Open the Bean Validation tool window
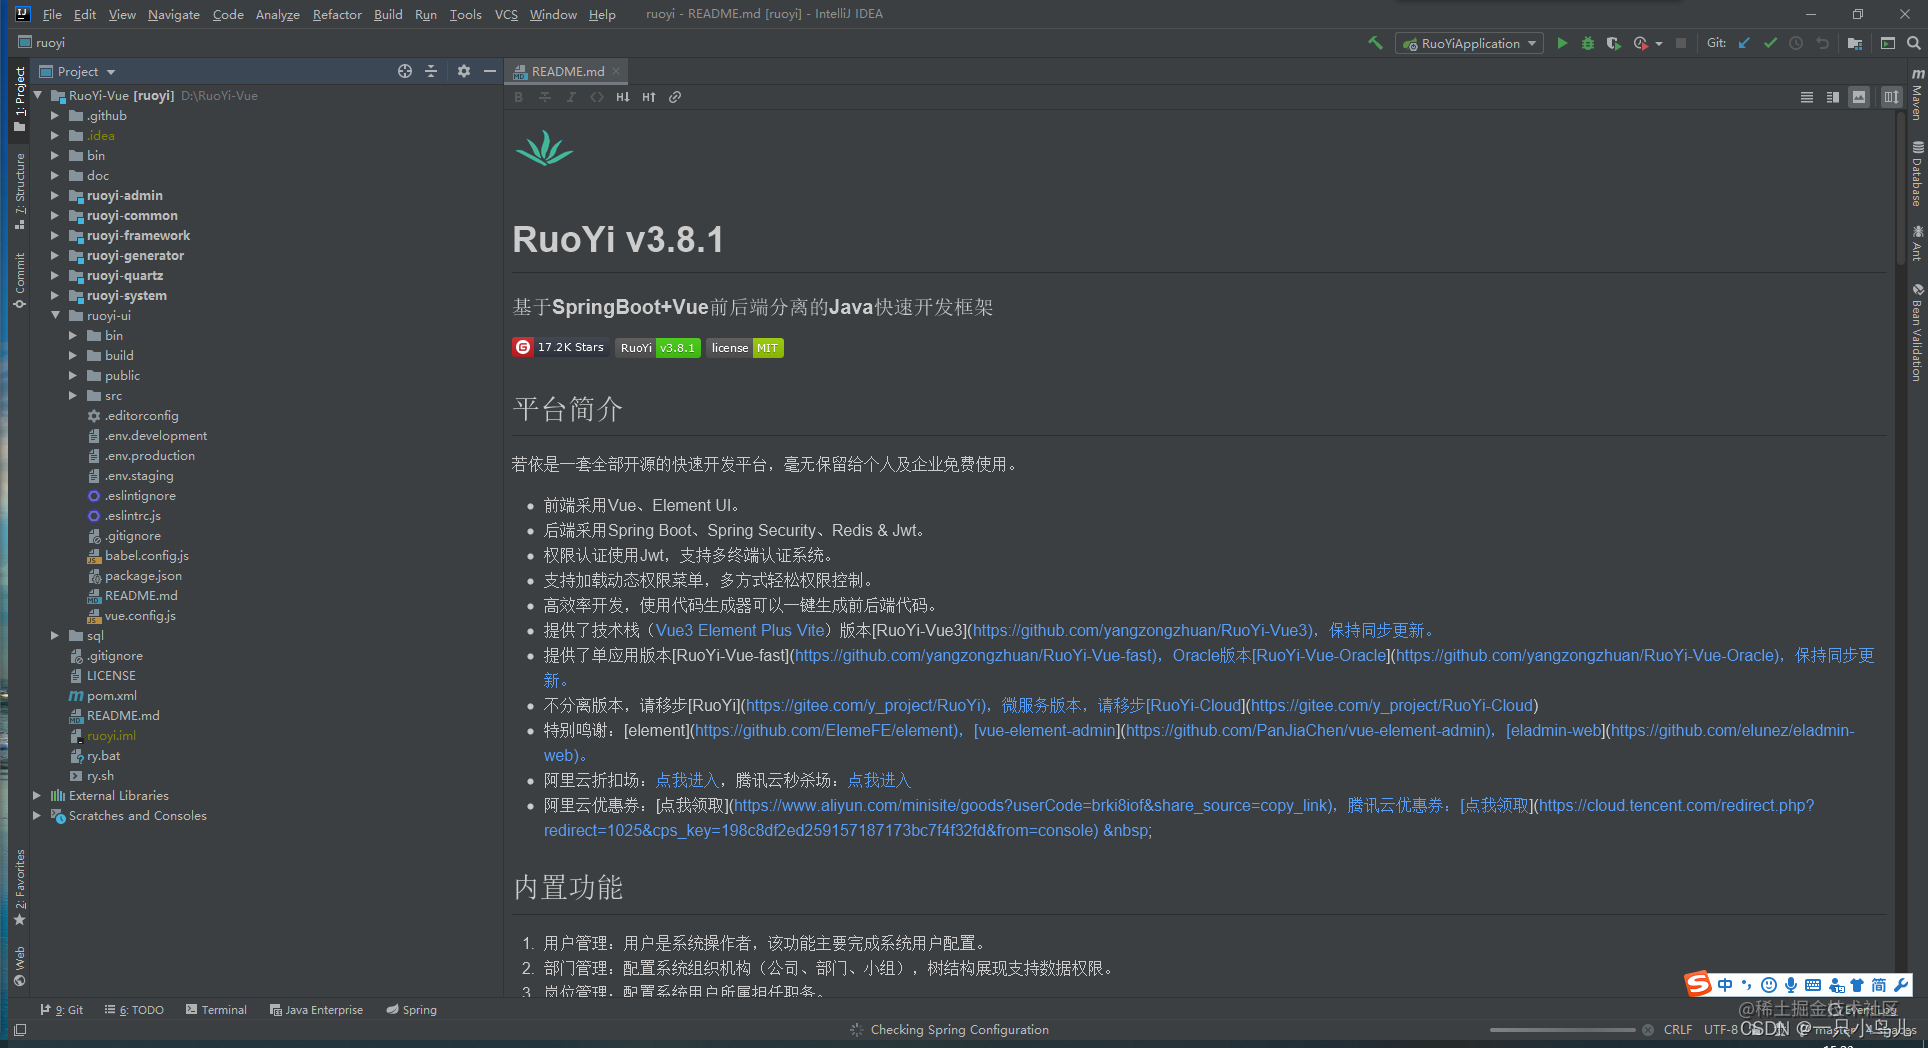The width and height of the screenshot is (1928, 1048). (1917, 333)
